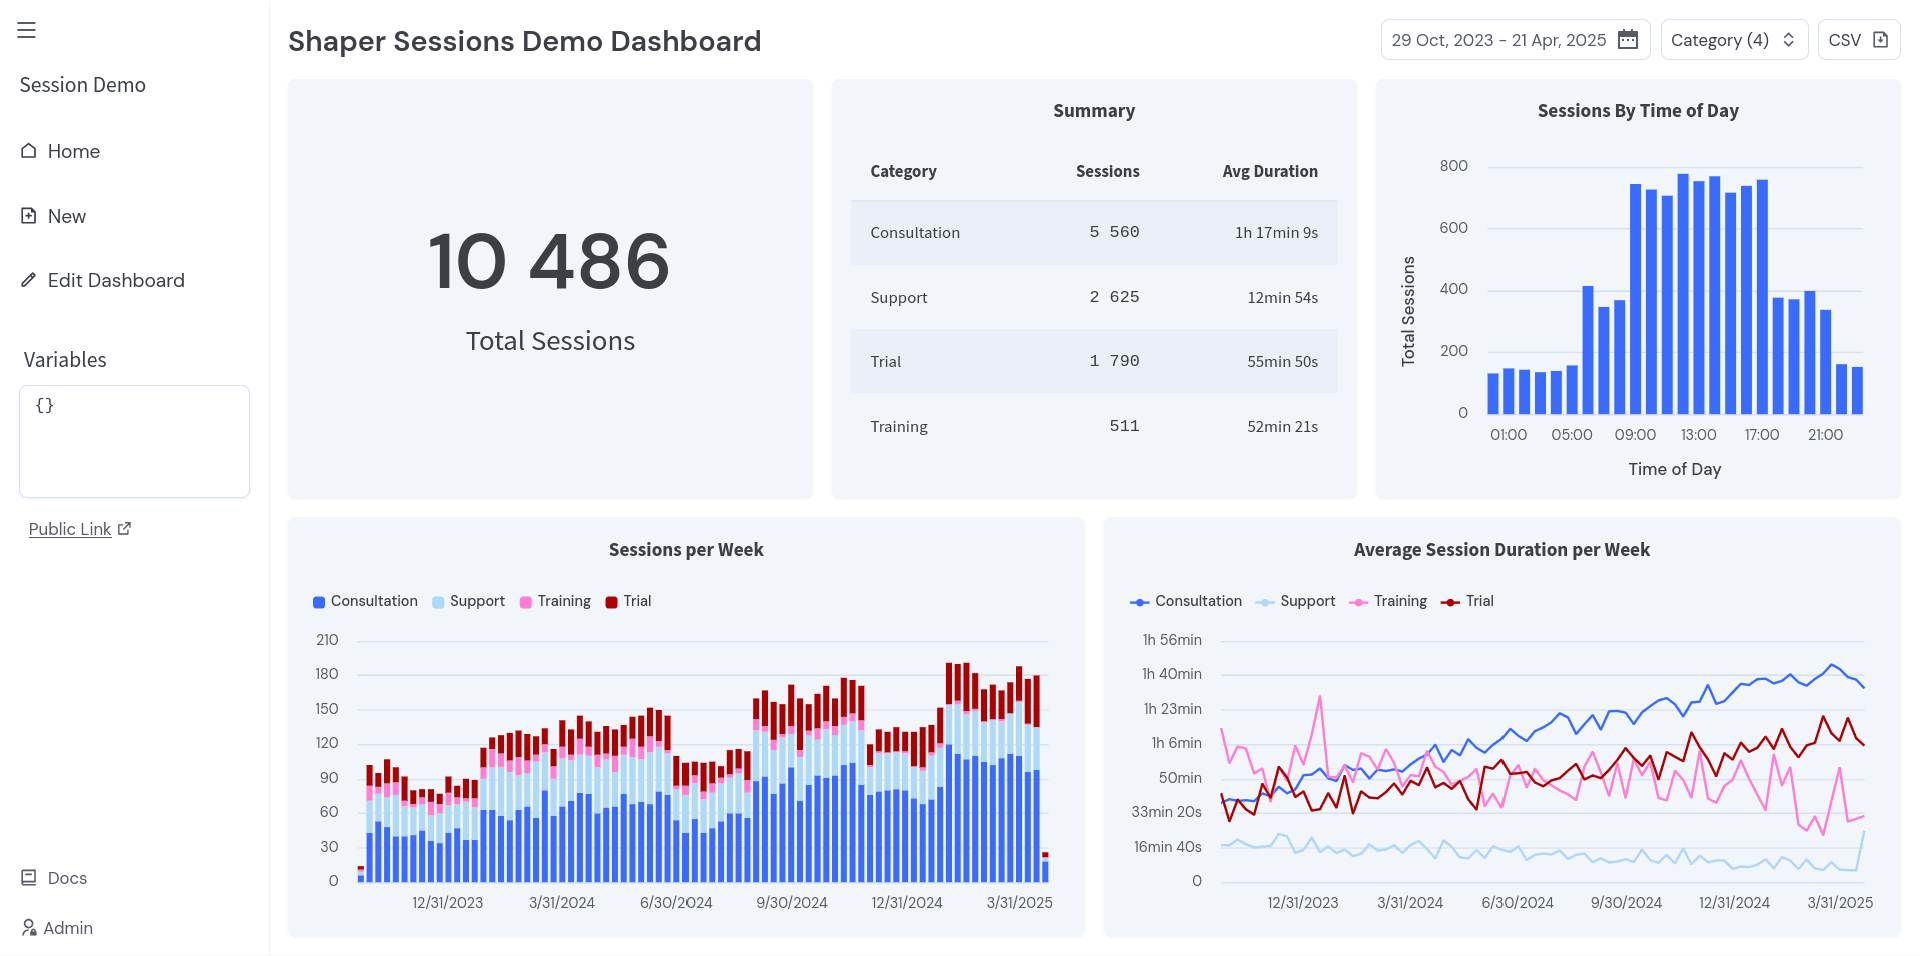The image size is (1920, 956).
Task: Click the Home icon in the sidebar
Action: pos(29,150)
